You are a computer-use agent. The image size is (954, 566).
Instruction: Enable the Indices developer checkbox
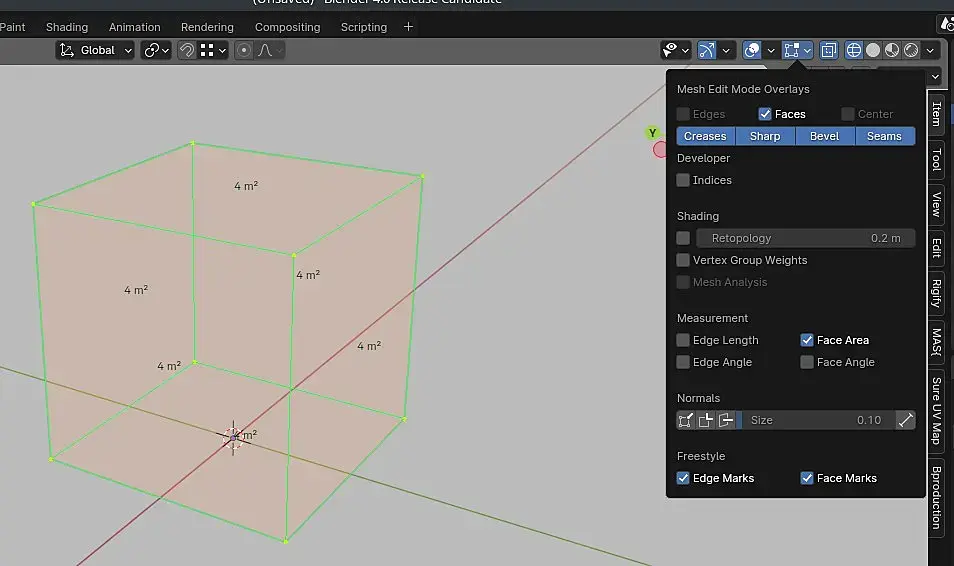pos(683,180)
